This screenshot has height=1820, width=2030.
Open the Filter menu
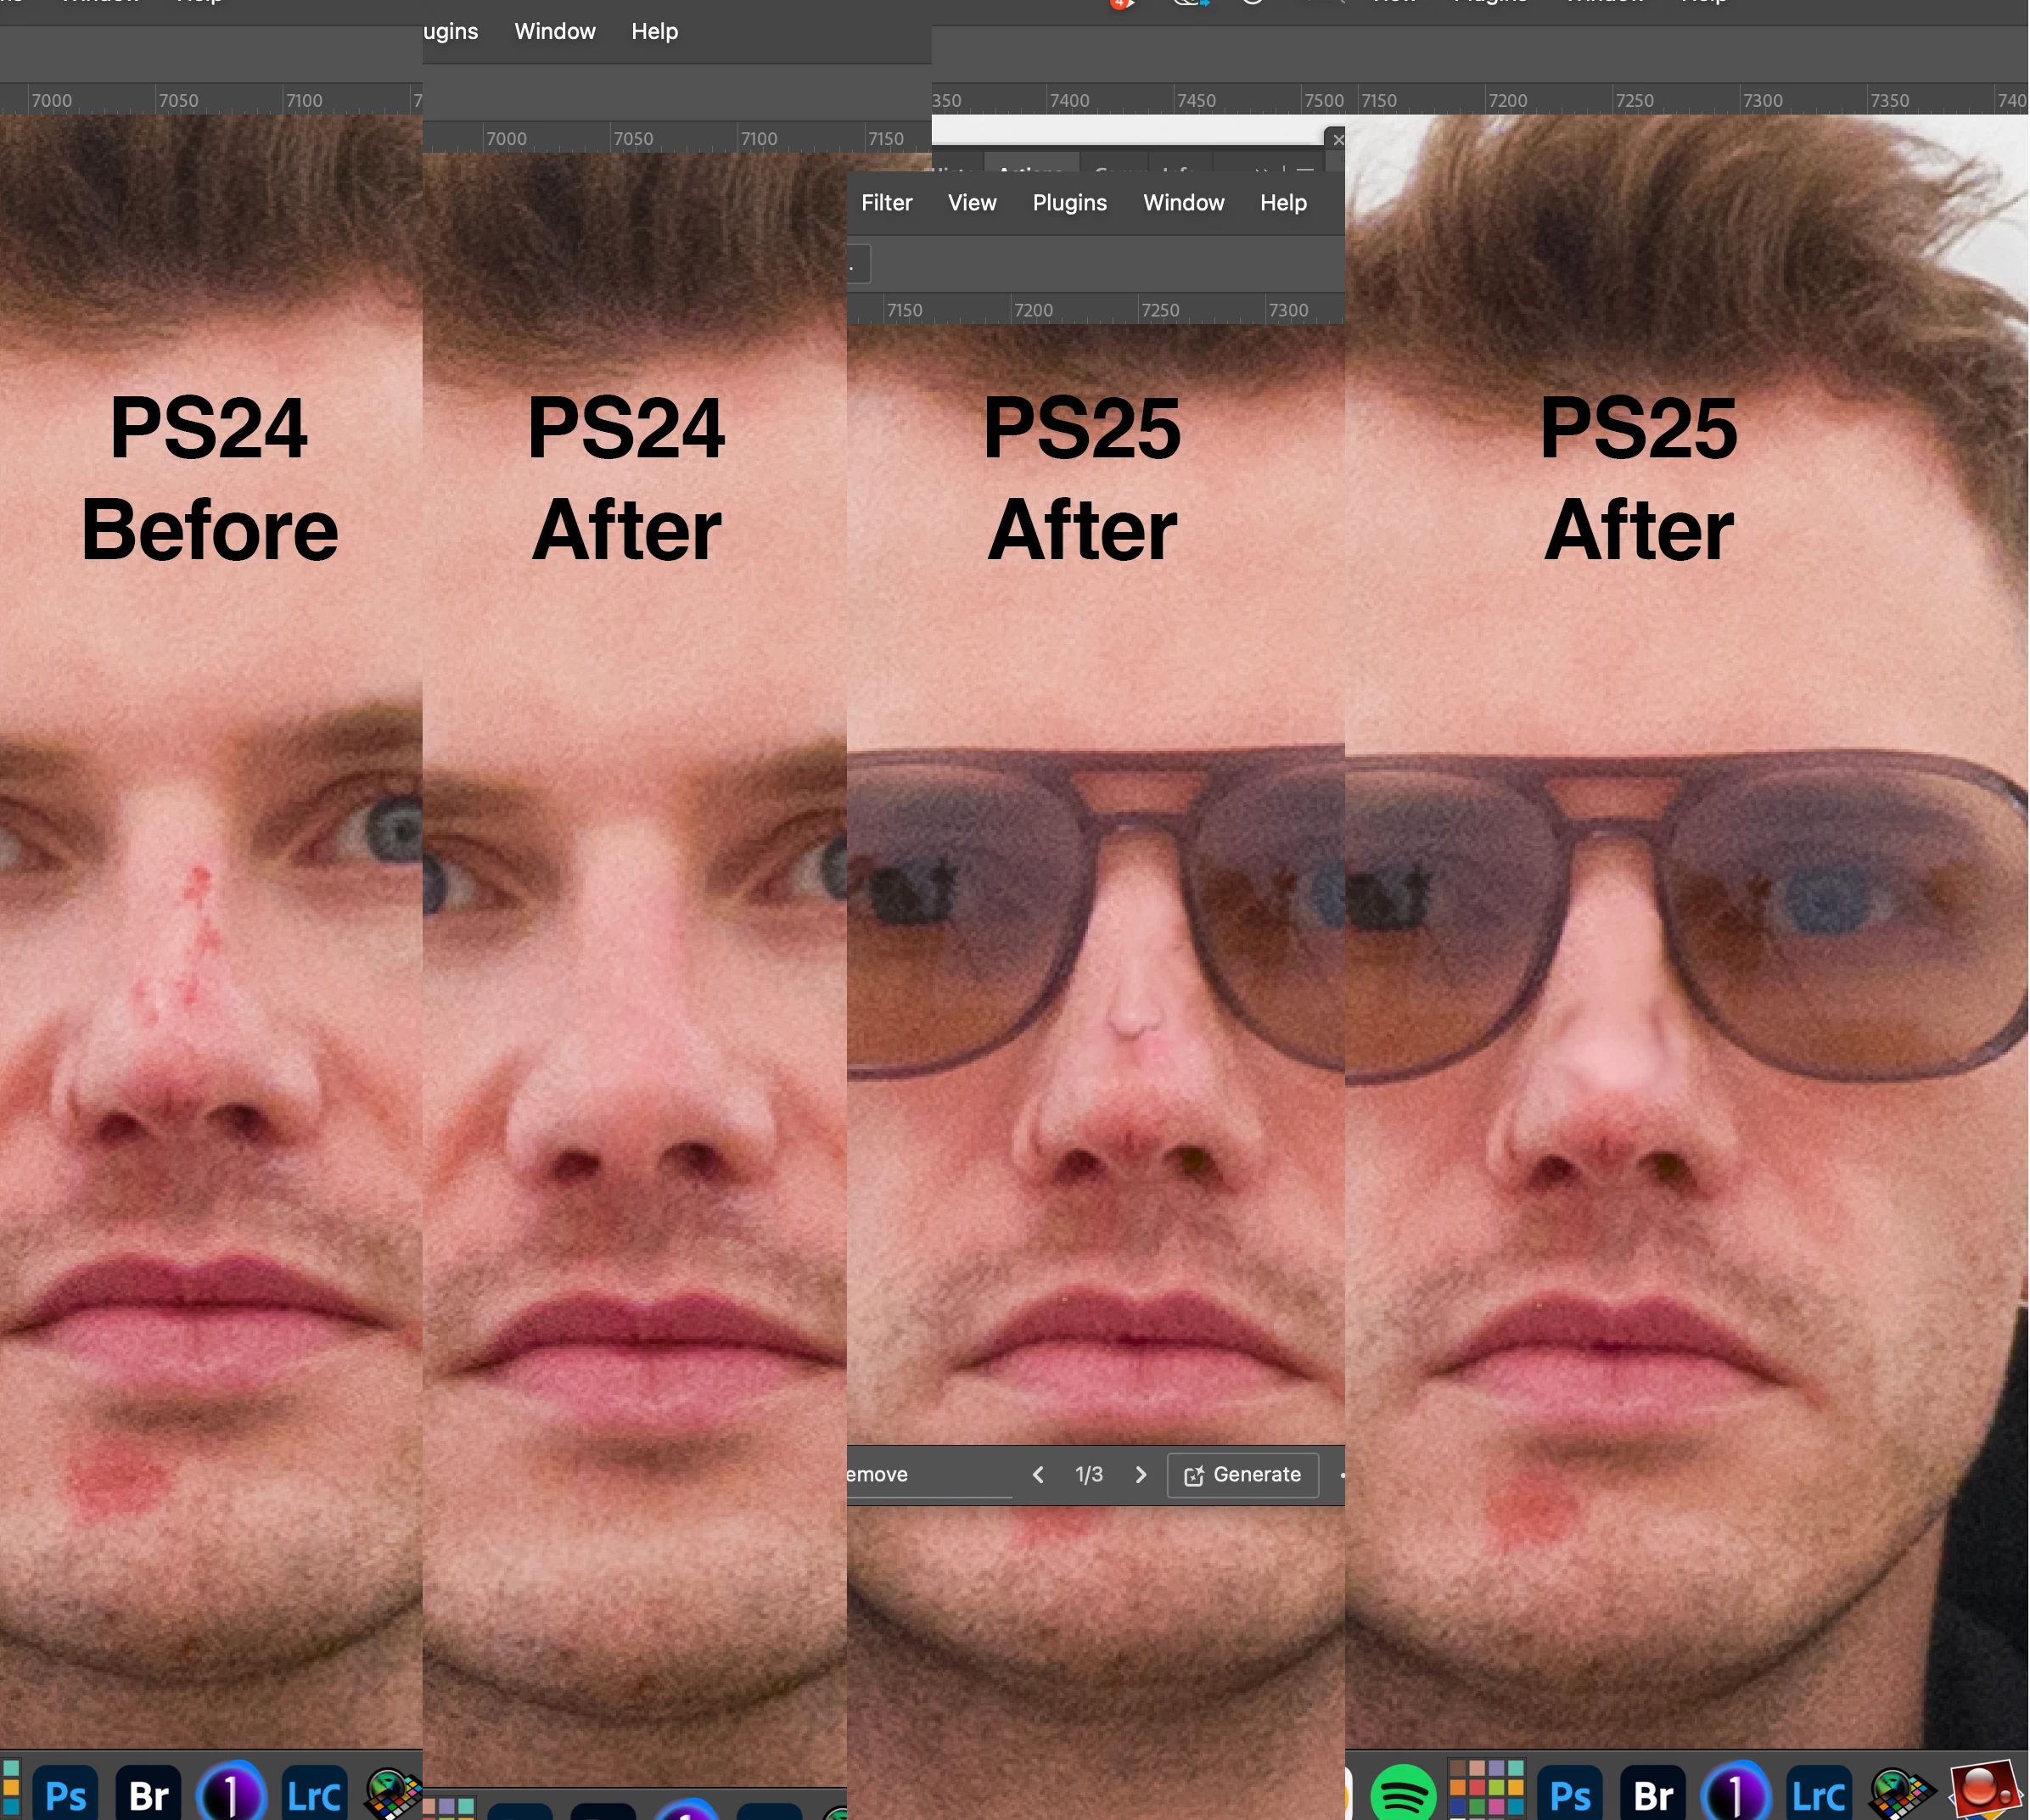[886, 203]
